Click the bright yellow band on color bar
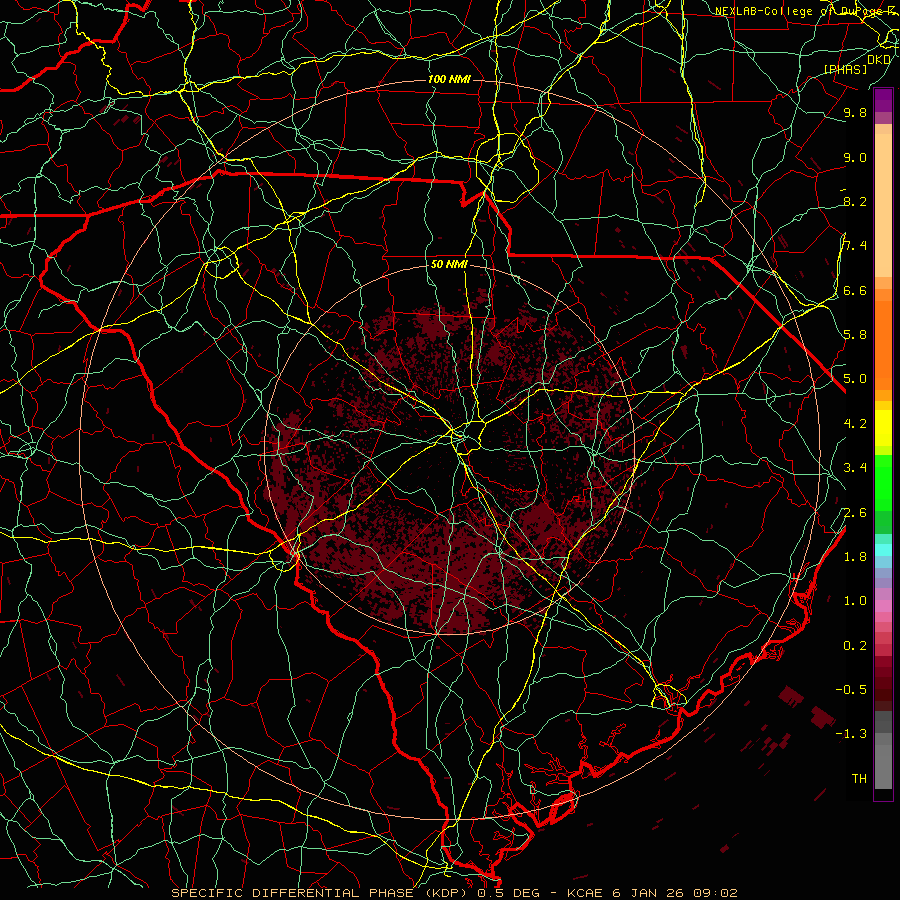The width and height of the screenshot is (900, 900). [x=883, y=428]
